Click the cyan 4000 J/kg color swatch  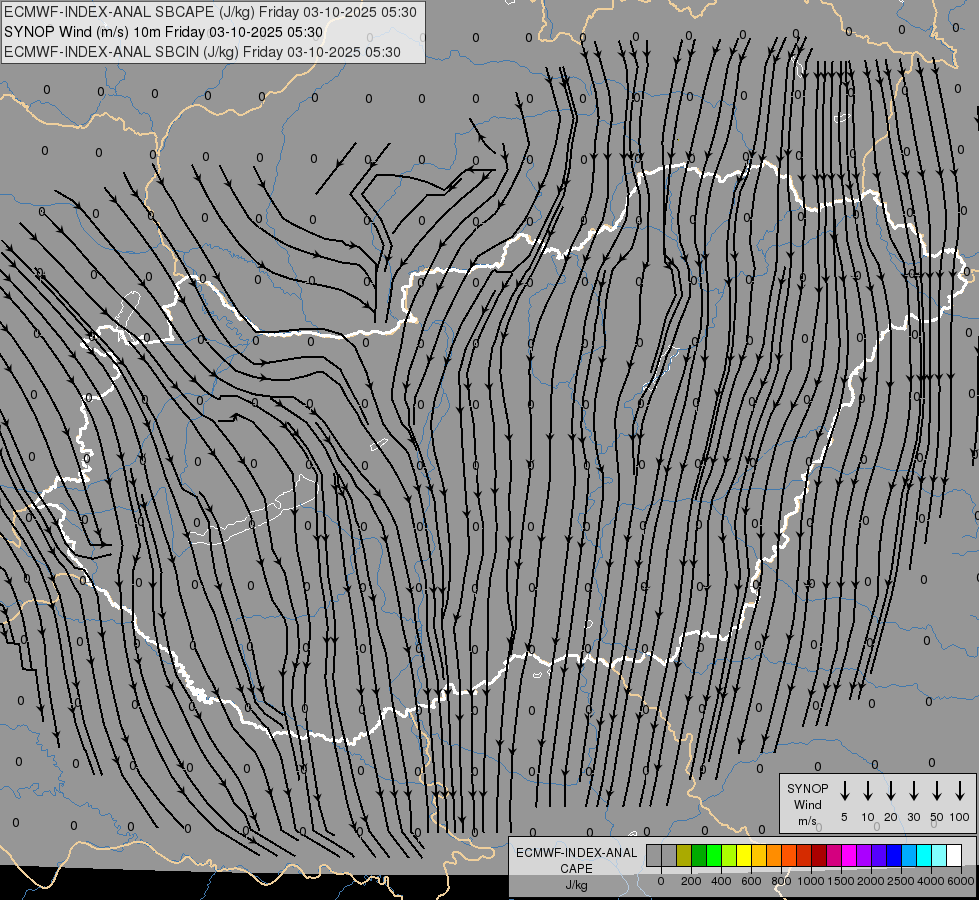click(x=924, y=855)
